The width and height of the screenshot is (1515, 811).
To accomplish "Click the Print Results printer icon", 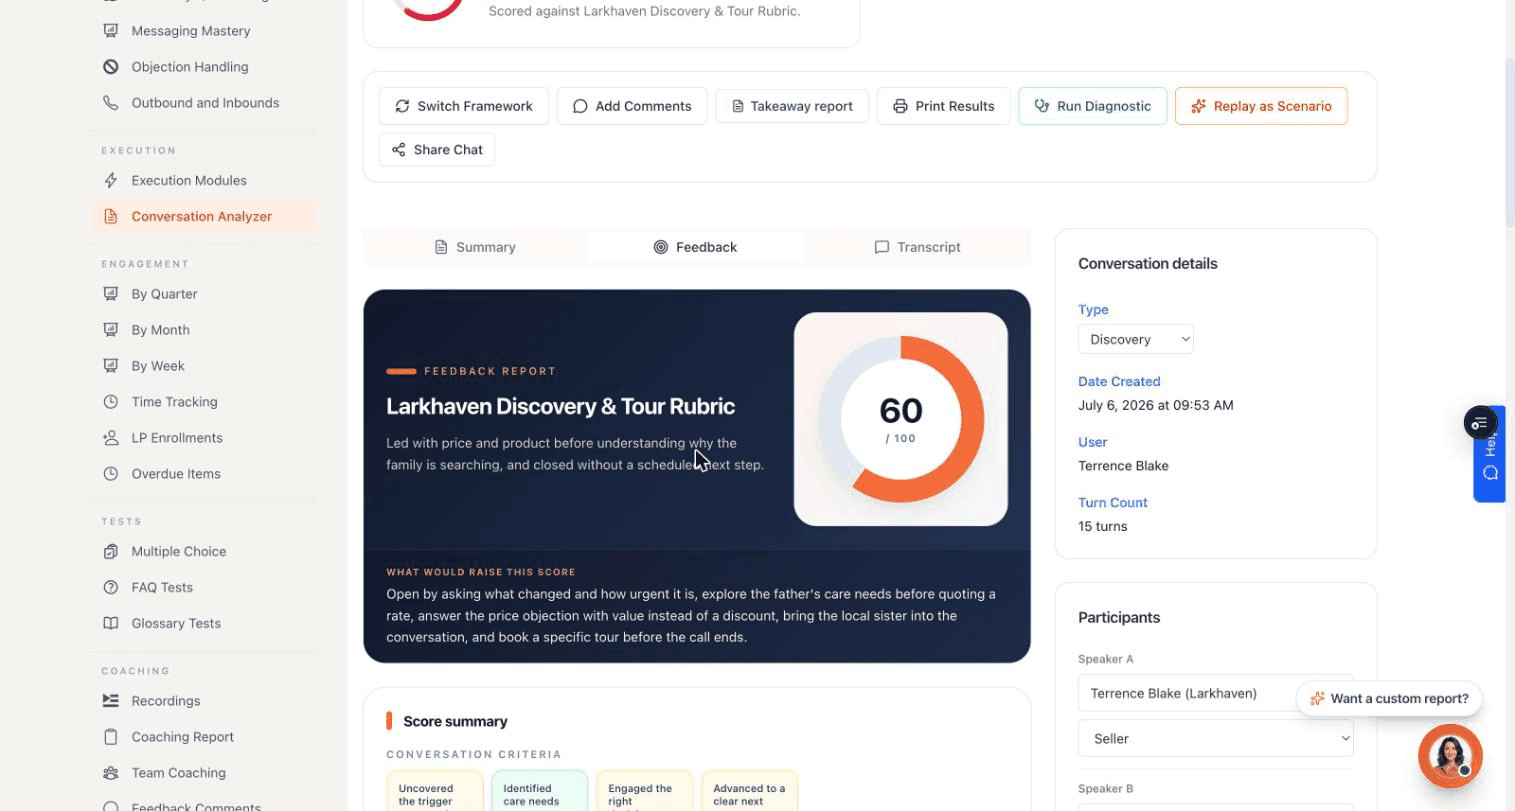I will point(900,106).
